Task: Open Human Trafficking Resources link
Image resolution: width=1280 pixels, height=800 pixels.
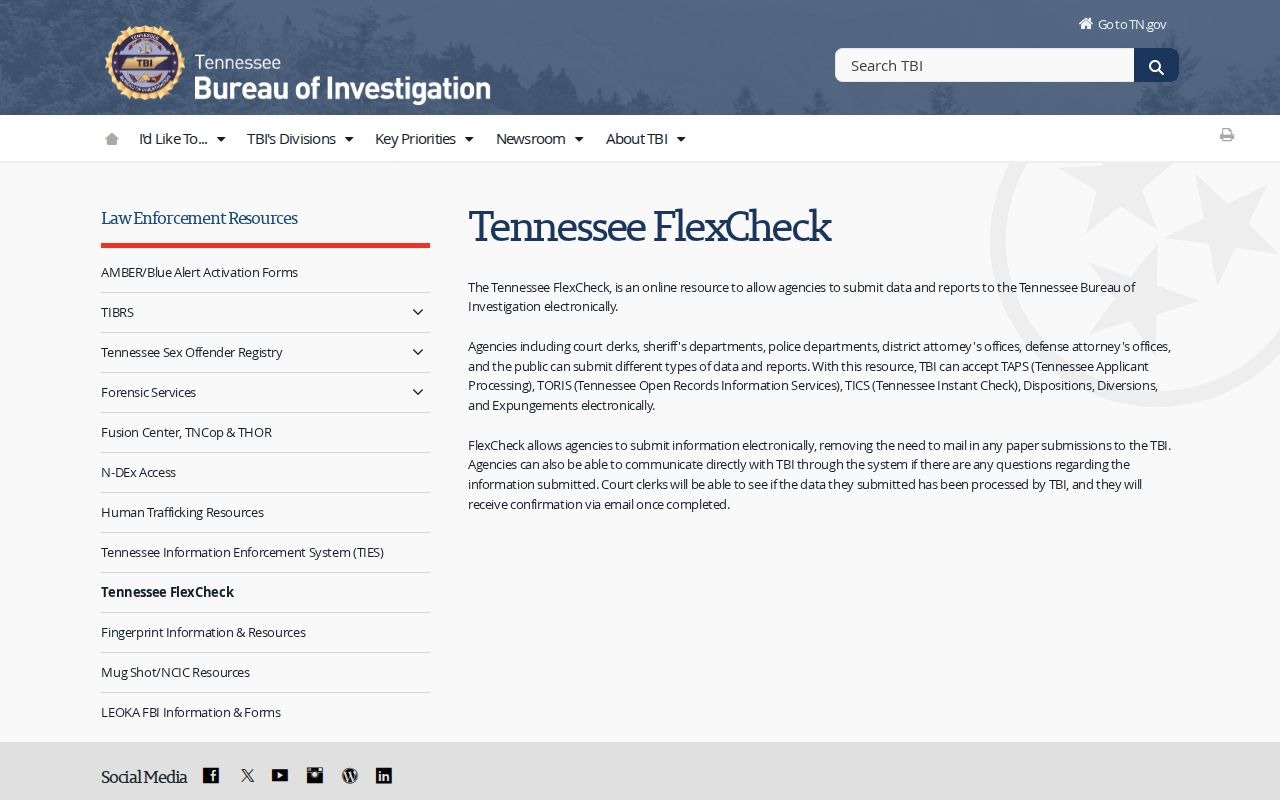Action: pyautogui.click(x=182, y=512)
